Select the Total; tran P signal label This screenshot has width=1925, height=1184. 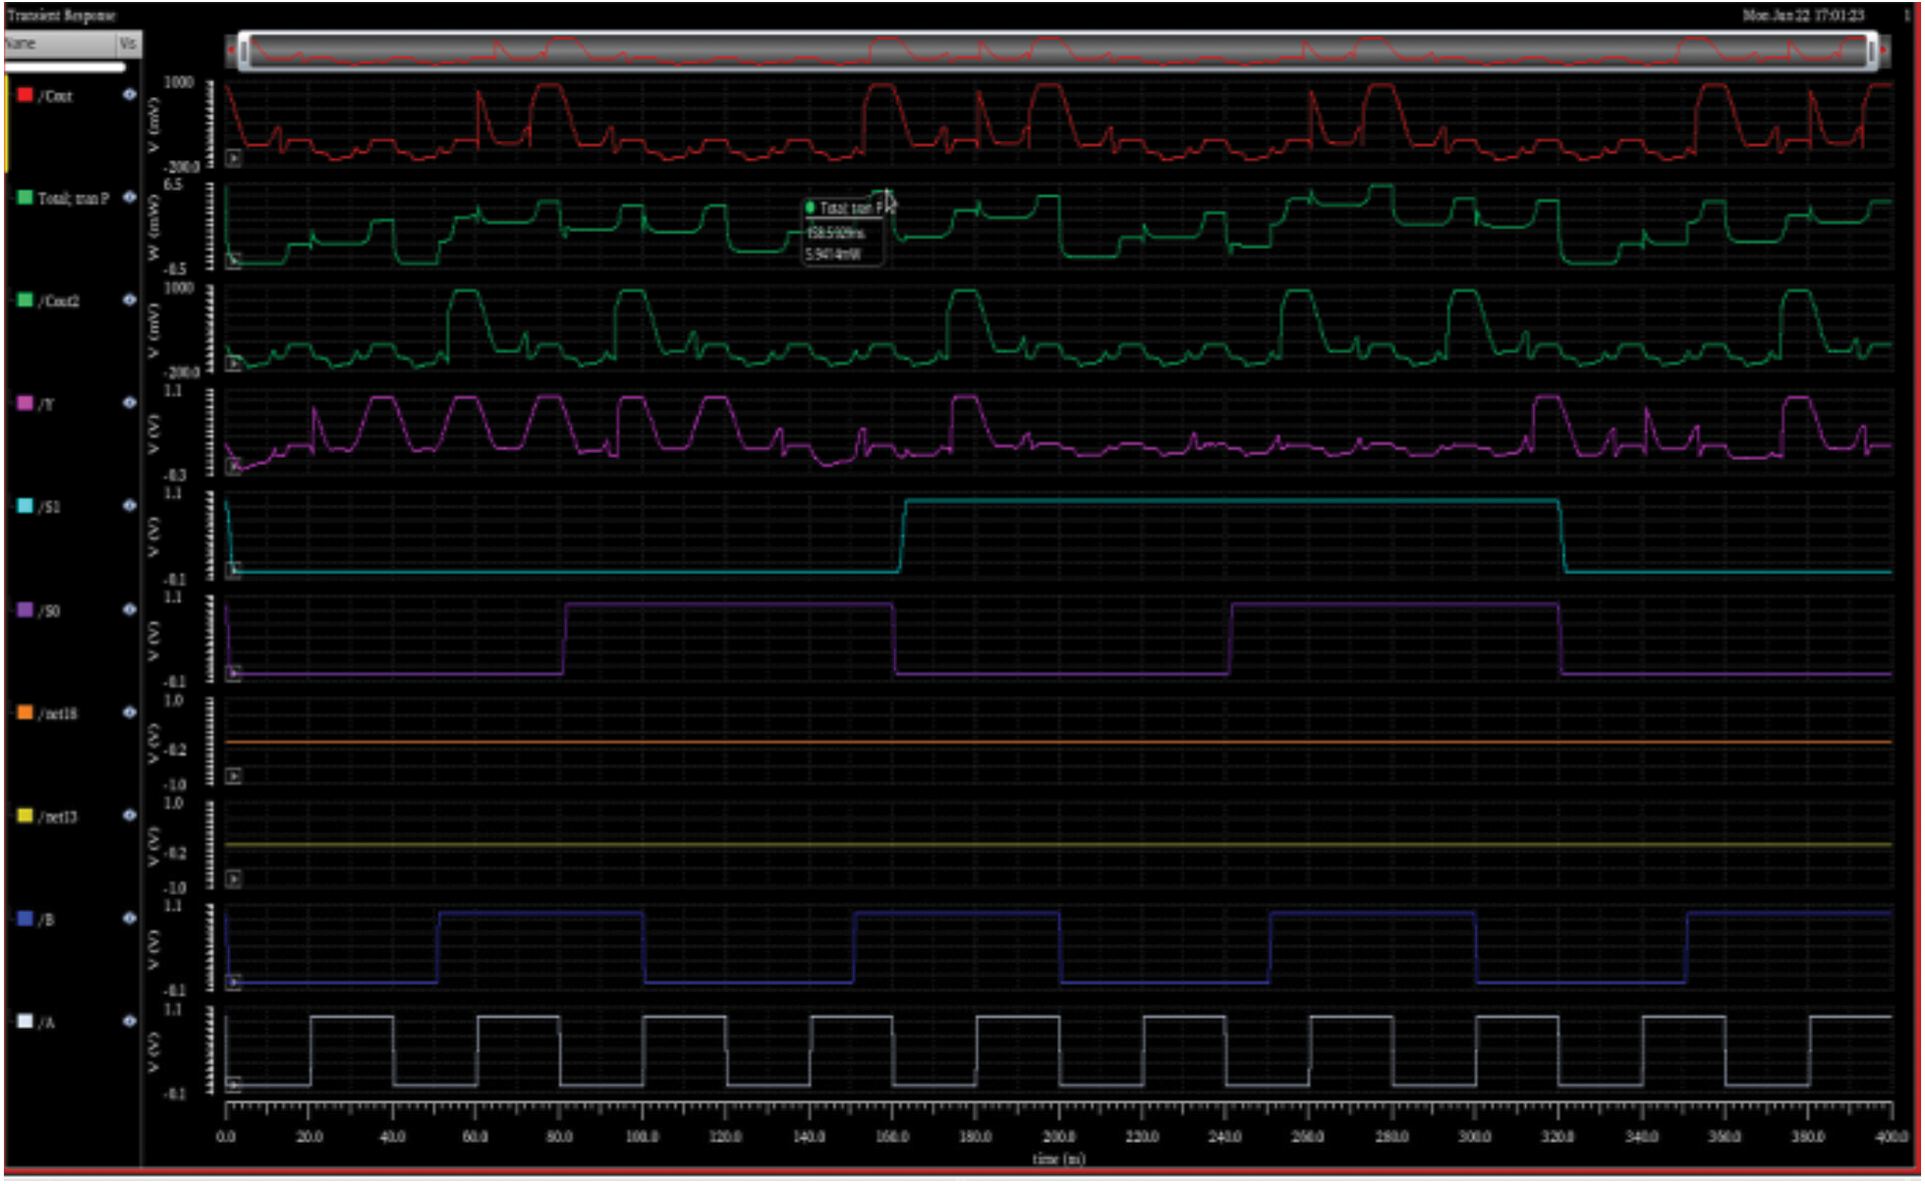click(x=73, y=198)
